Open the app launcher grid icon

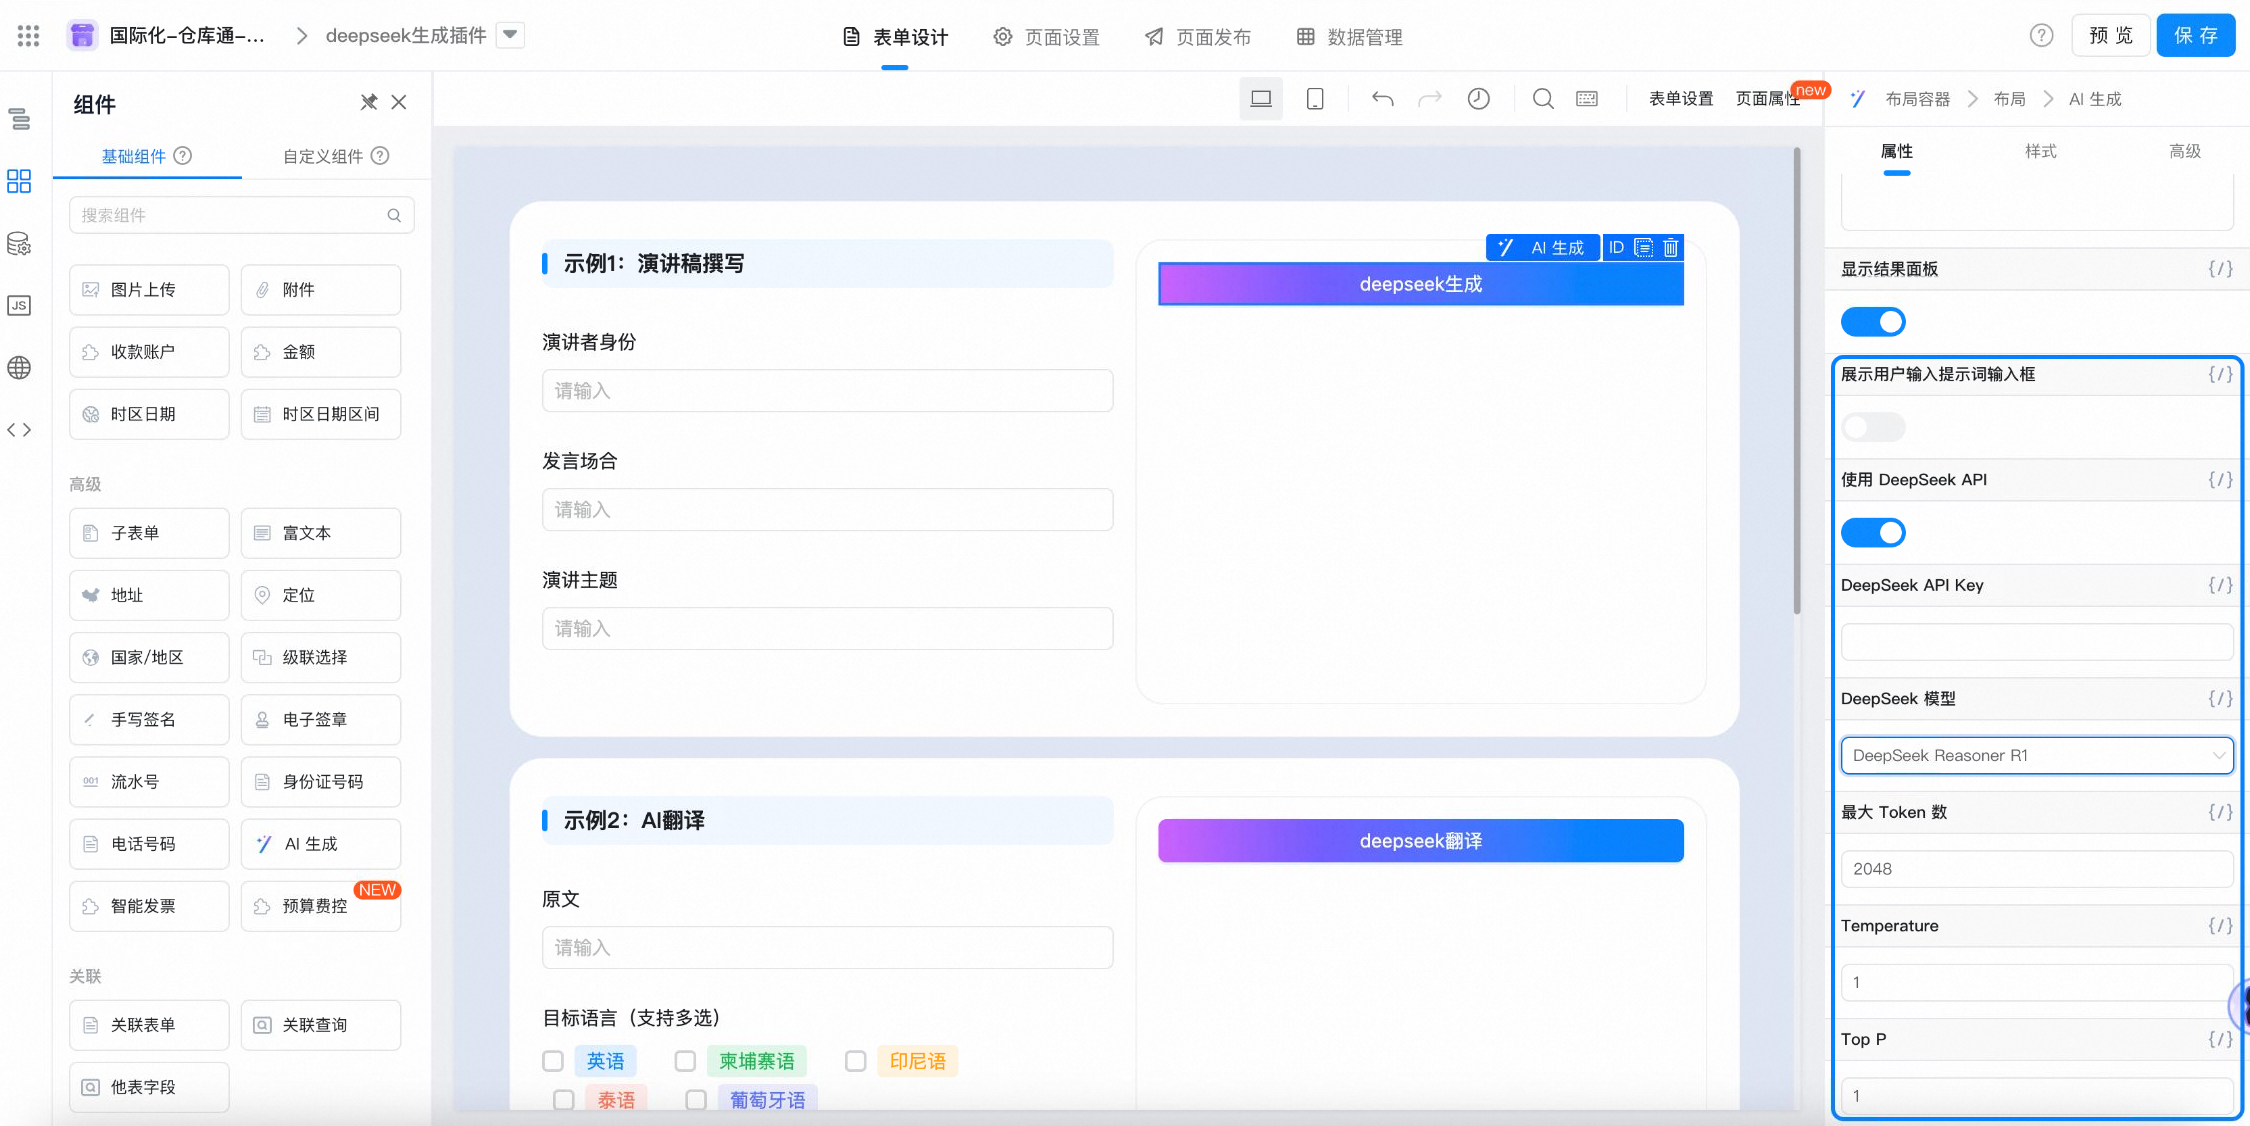click(28, 36)
